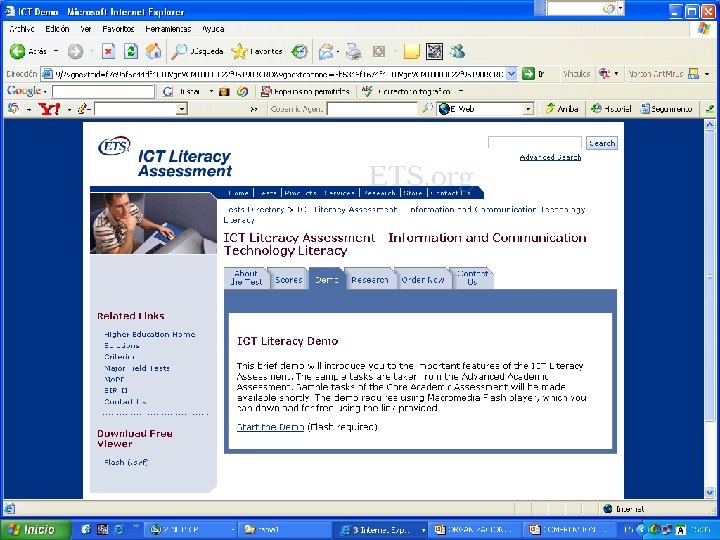
Task: Open Higher Education Home link
Action: coord(150,334)
